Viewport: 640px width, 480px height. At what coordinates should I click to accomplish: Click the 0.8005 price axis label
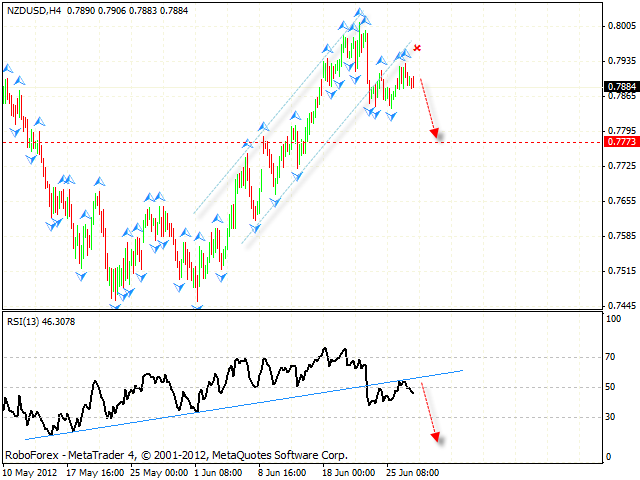[620, 29]
